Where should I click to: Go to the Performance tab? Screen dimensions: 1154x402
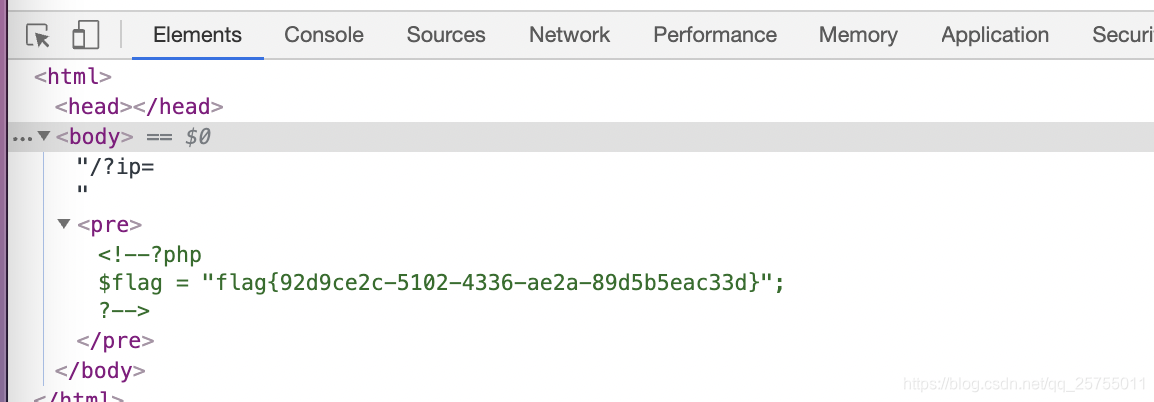pos(715,35)
